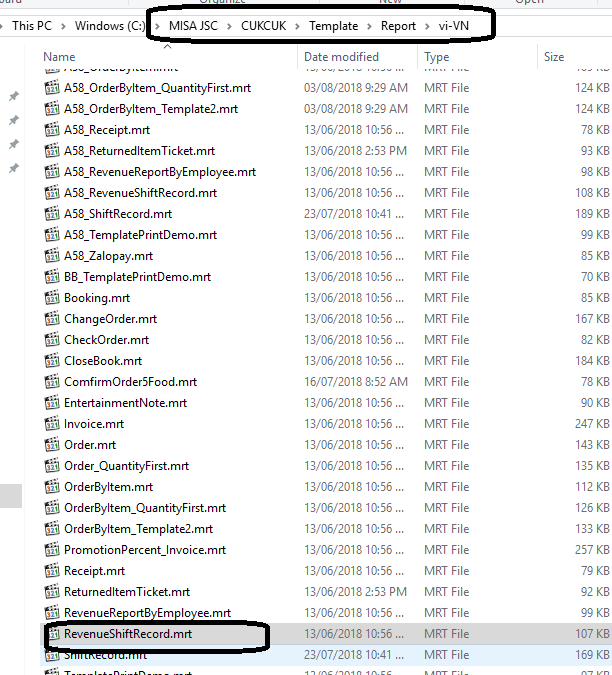
Task: Select the OrderByItem_Template2.mrt file name
Action: [138, 529]
